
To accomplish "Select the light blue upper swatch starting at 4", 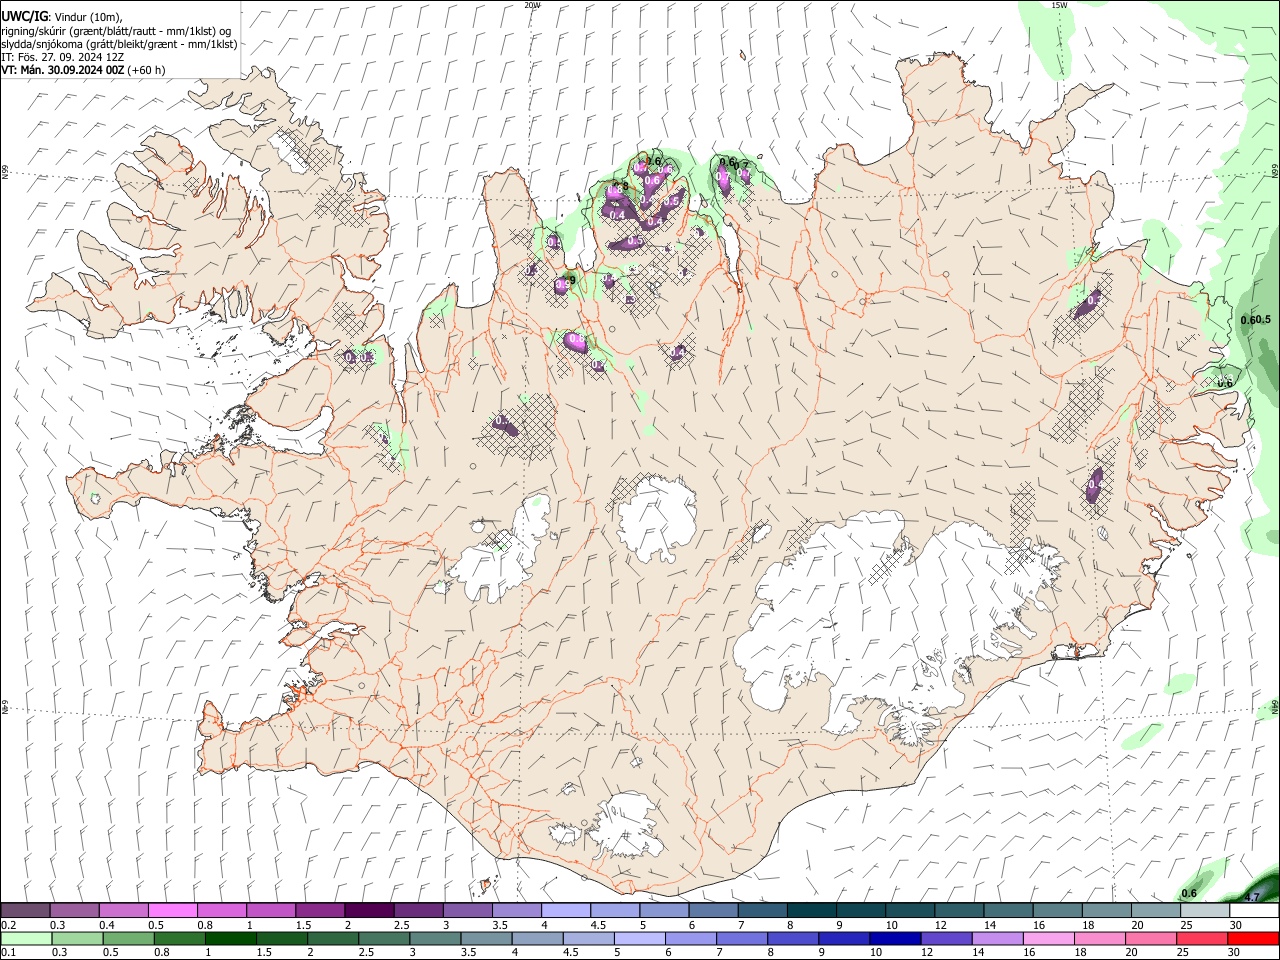I will (x=566, y=911).
